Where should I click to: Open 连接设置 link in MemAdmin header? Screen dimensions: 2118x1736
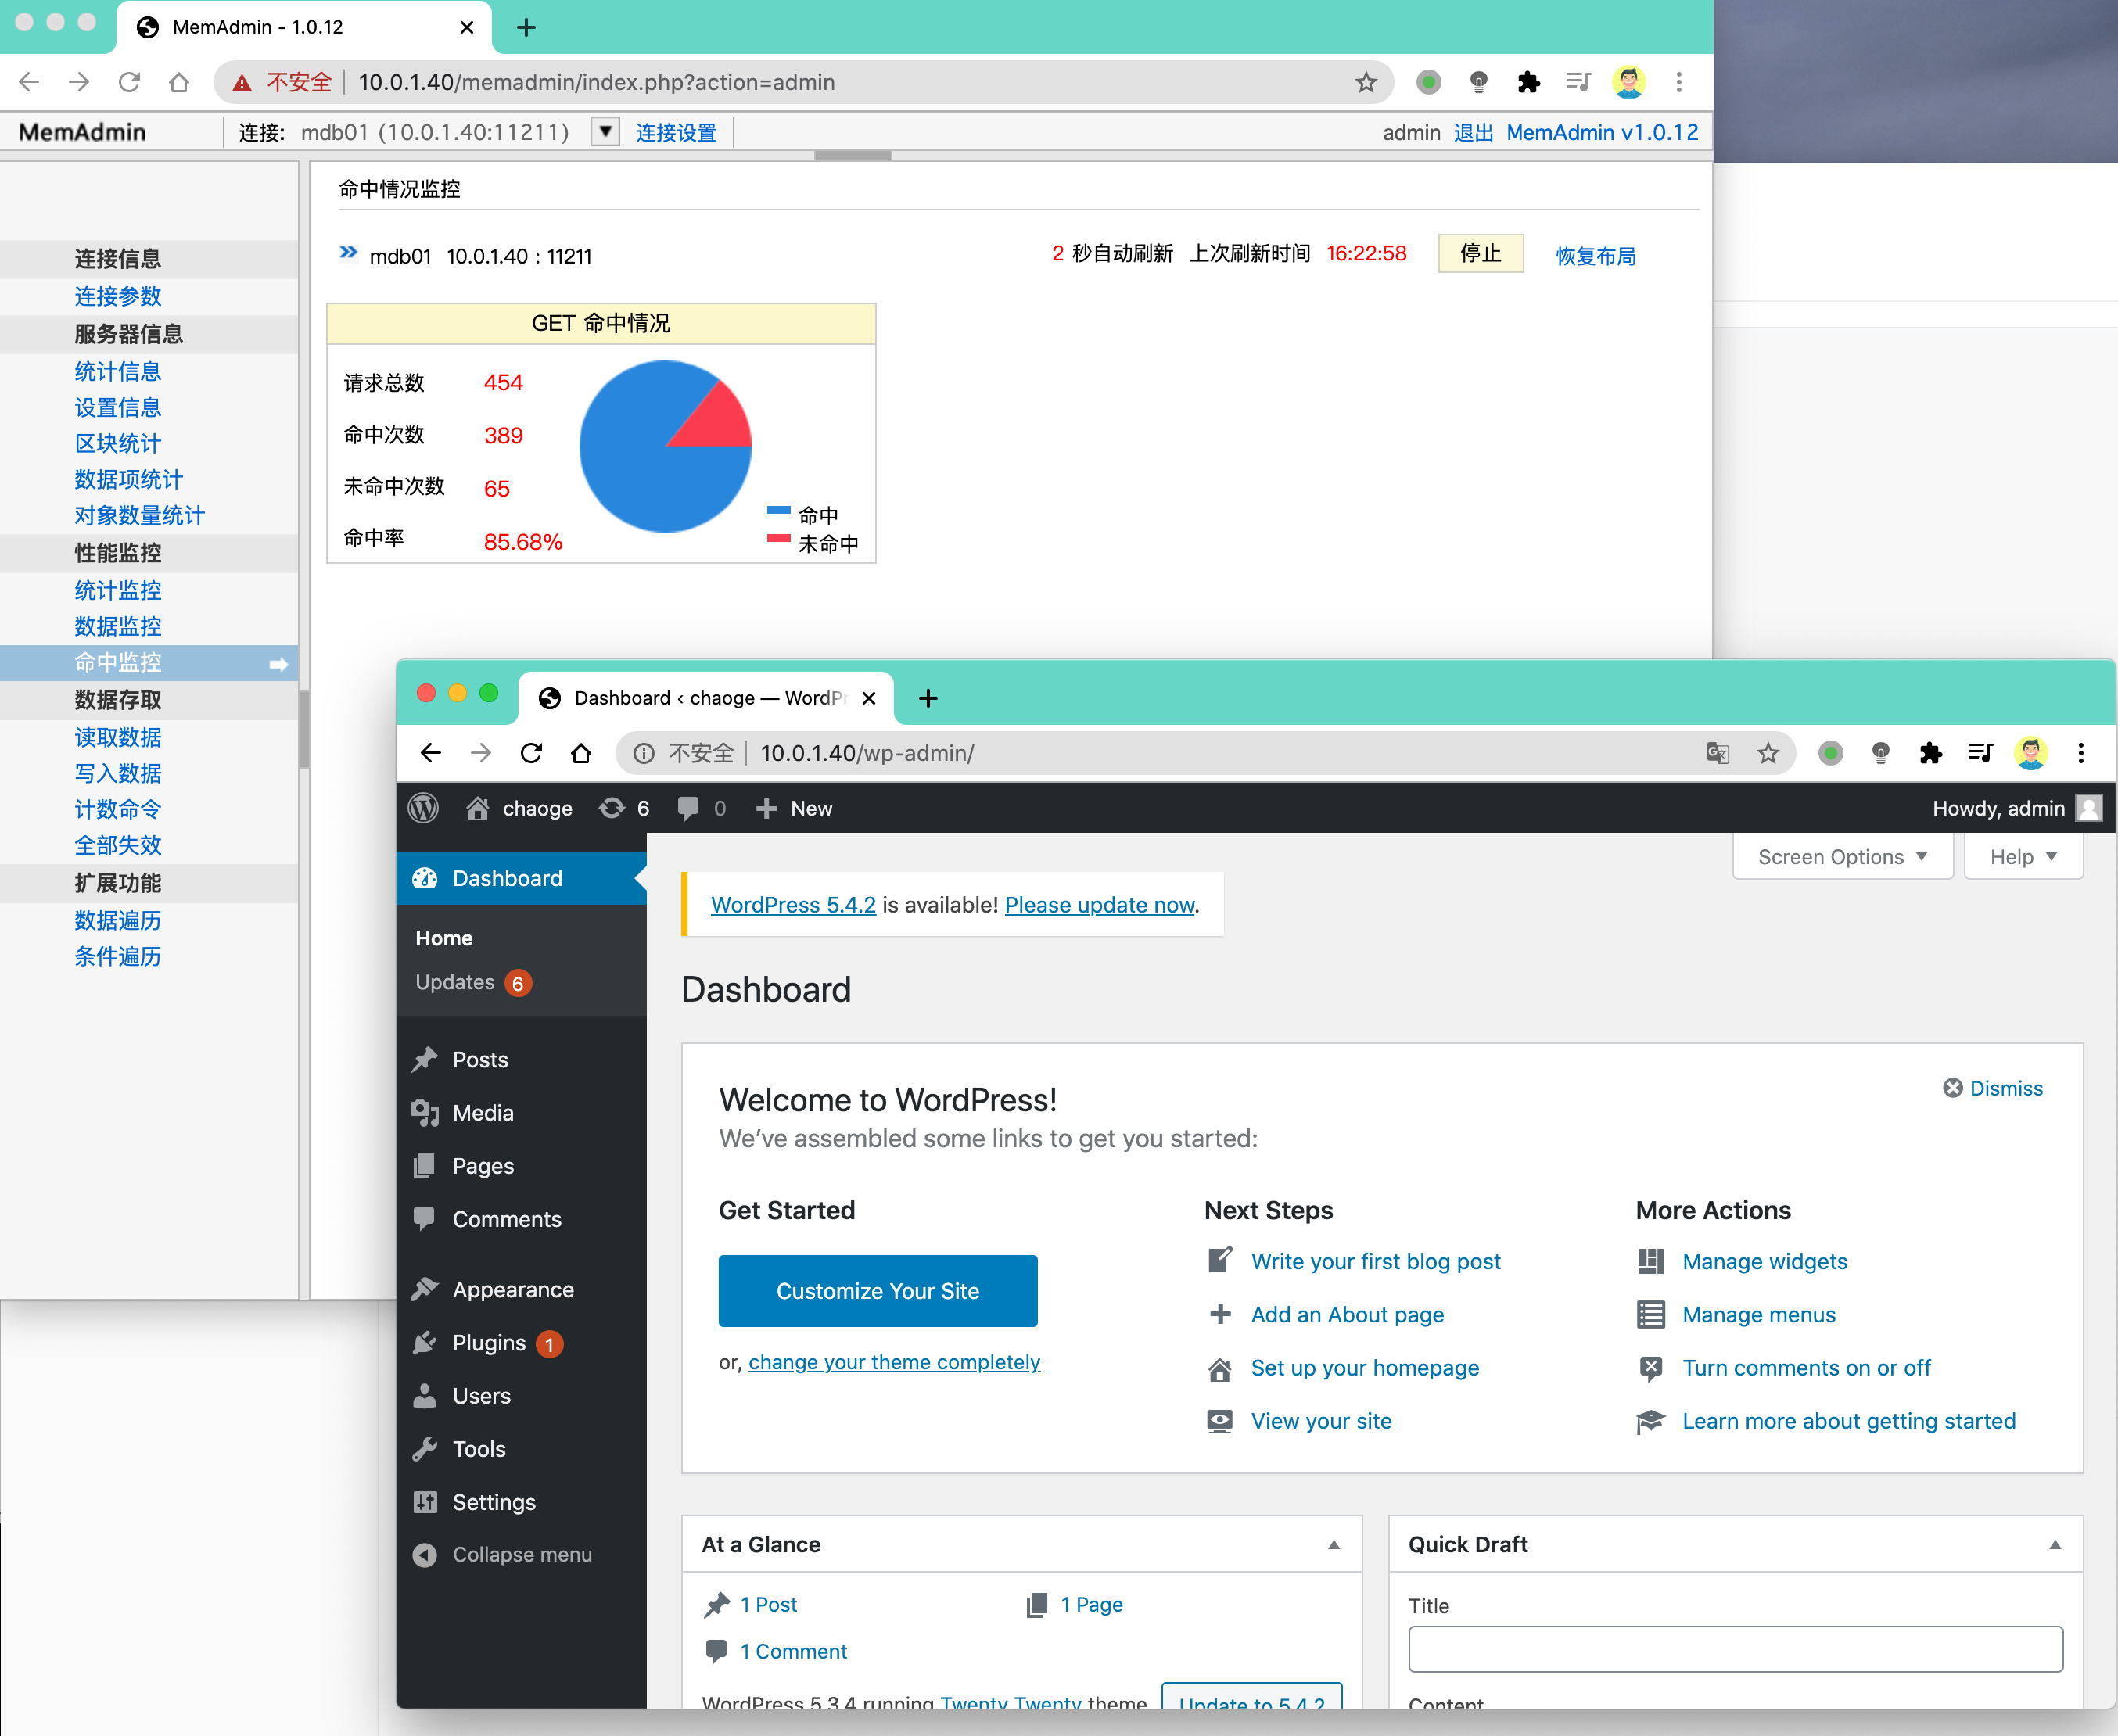pos(676,133)
